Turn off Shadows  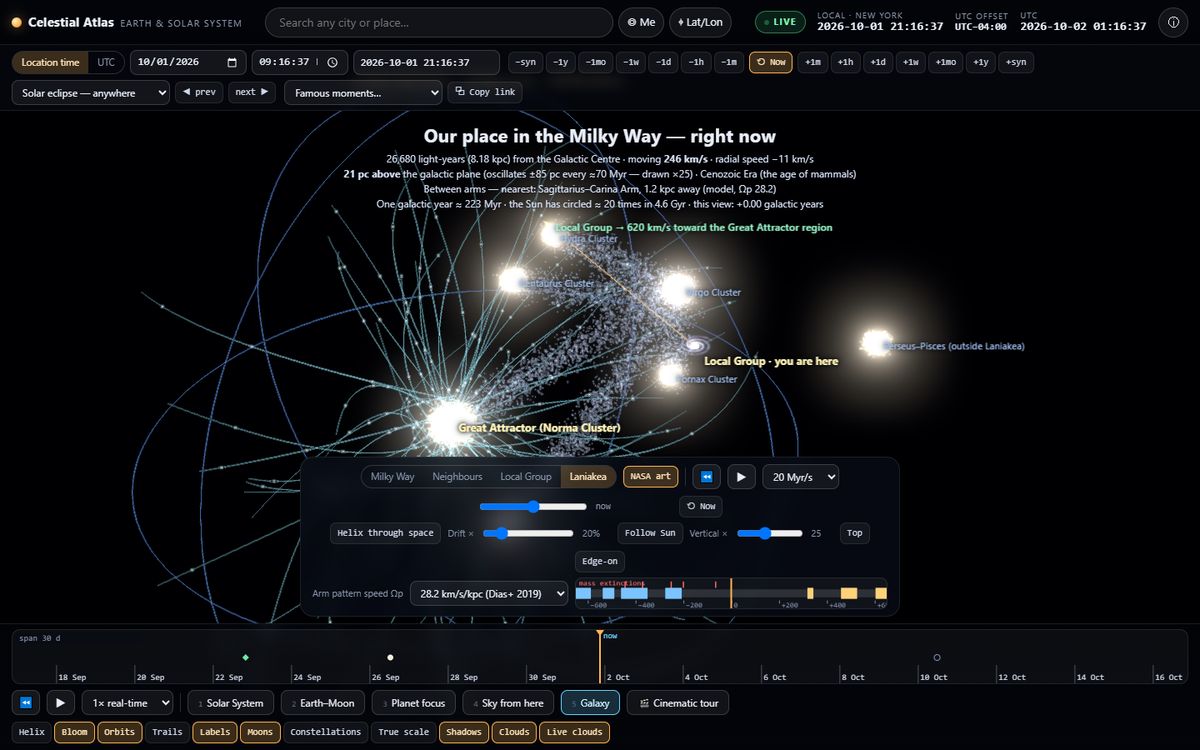tap(464, 732)
